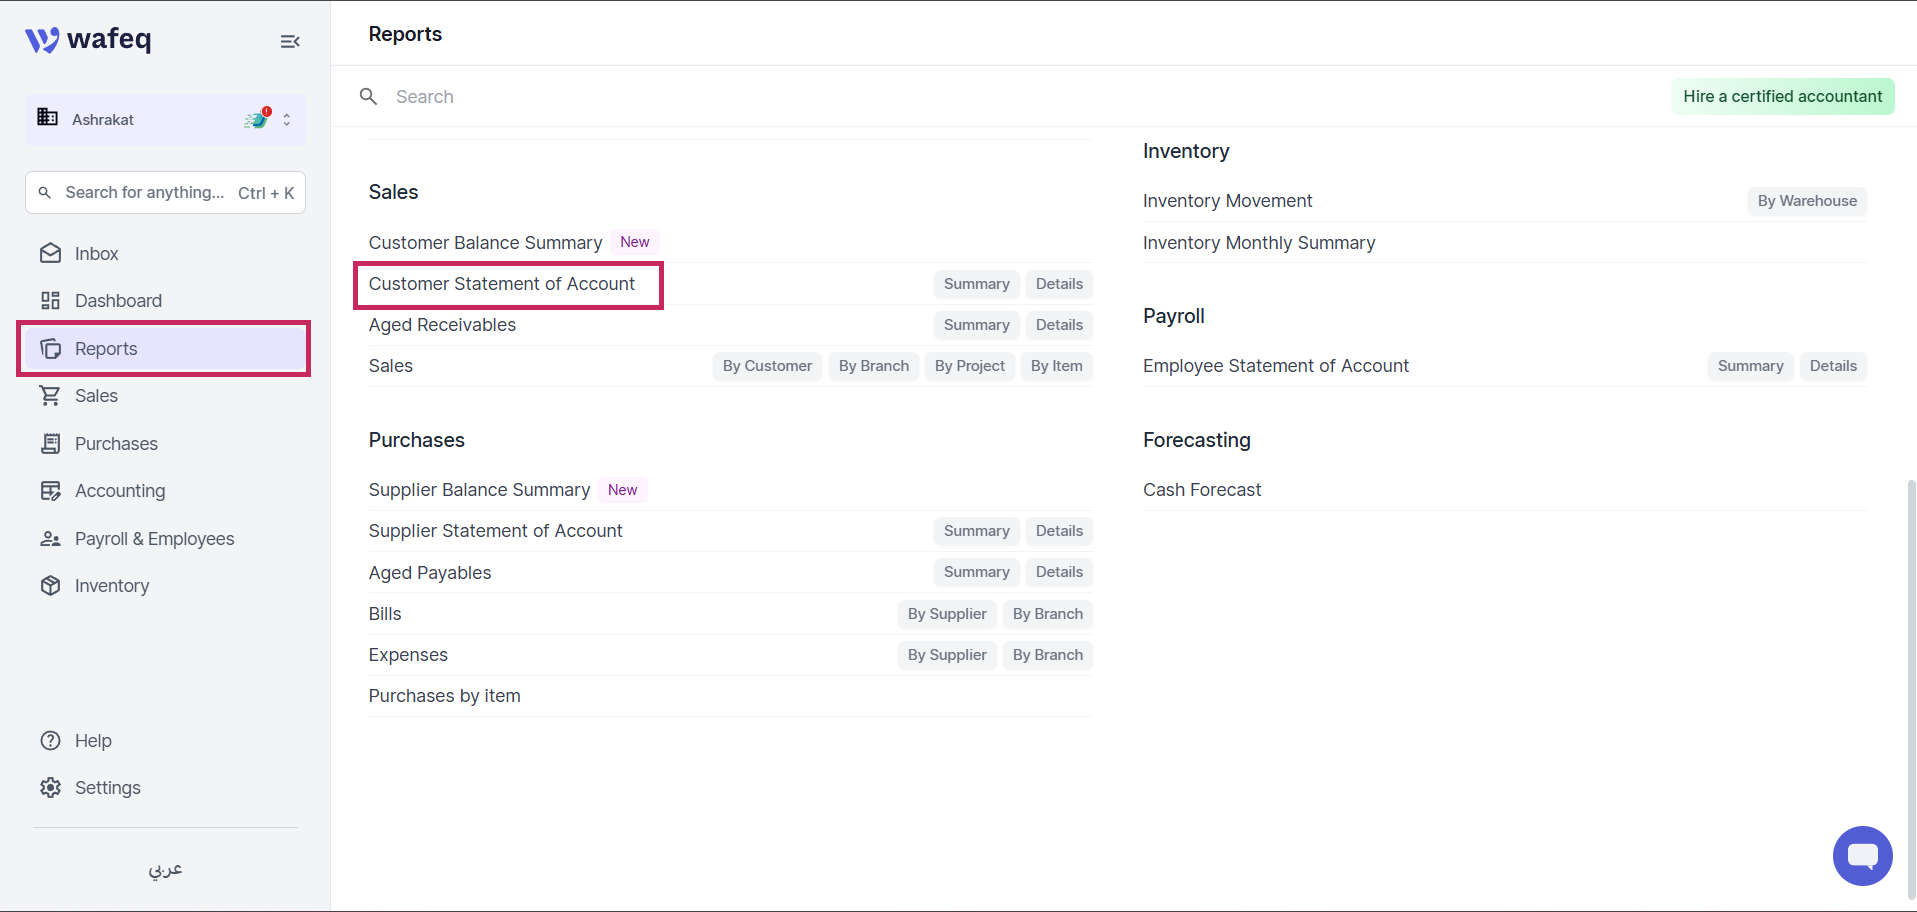This screenshot has height=912, width=1917.
Task: Click the Help question mark icon
Action: [x=51, y=740]
